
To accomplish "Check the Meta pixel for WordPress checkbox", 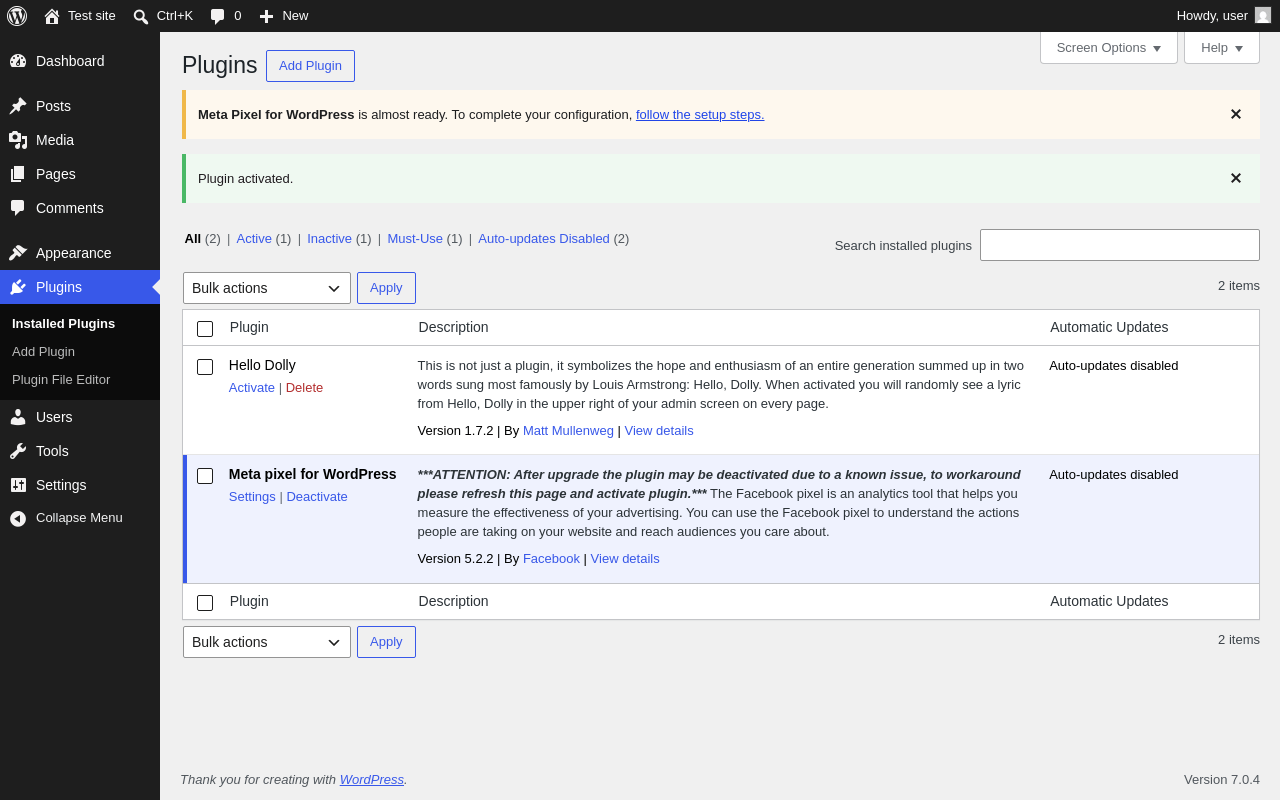I will pos(205,476).
